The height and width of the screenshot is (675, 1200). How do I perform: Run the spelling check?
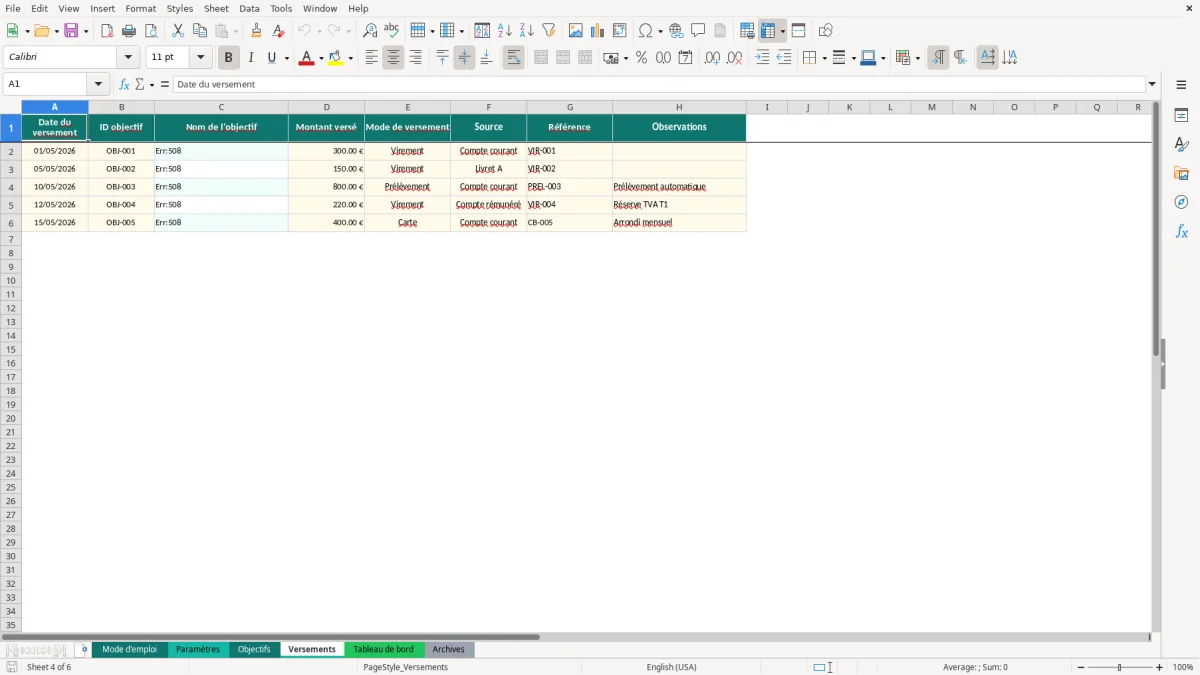click(392, 31)
